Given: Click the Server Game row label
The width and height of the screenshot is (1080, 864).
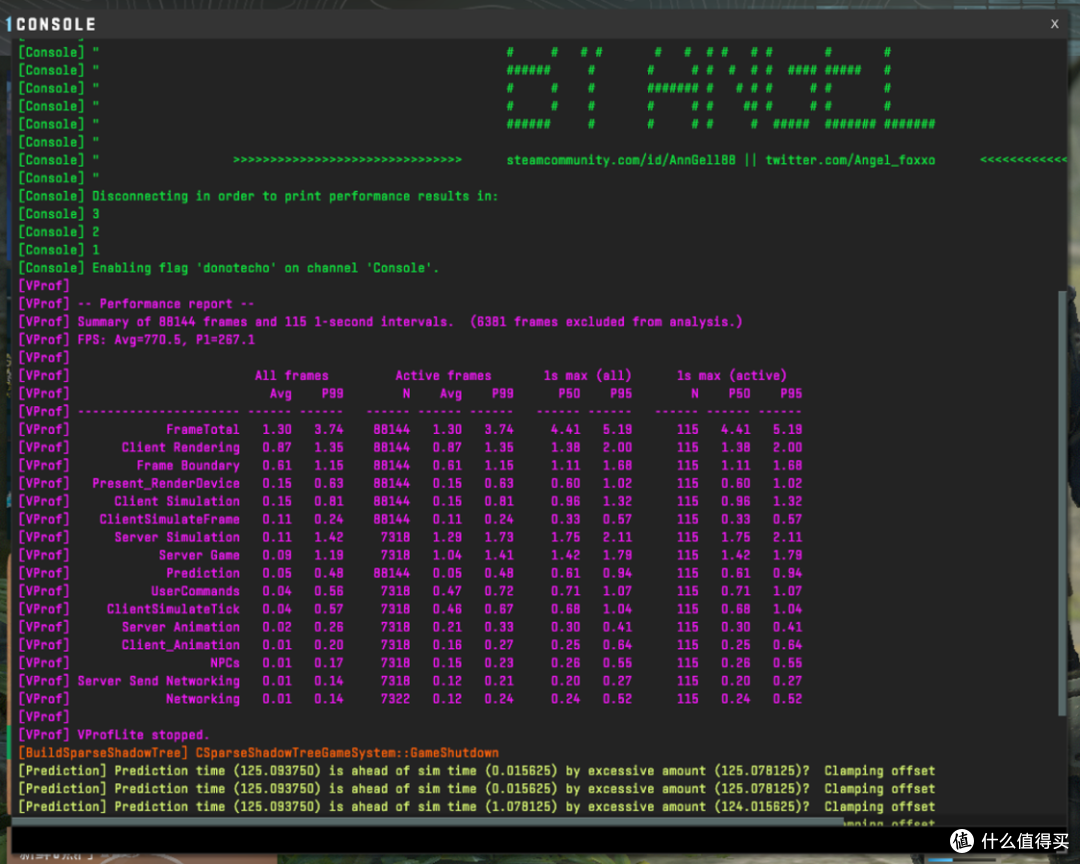Looking at the screenshot, I should point(199,555).
